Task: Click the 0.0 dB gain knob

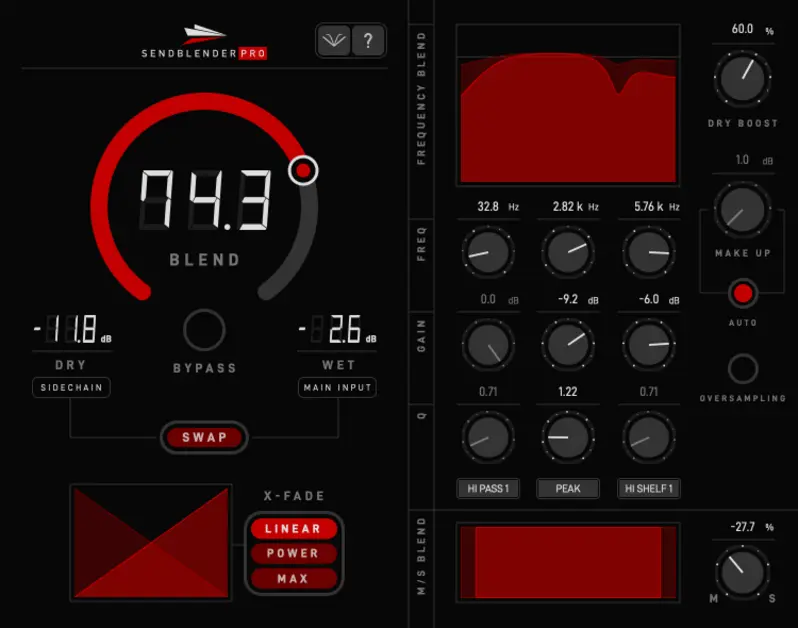Action: click(488, 345)
